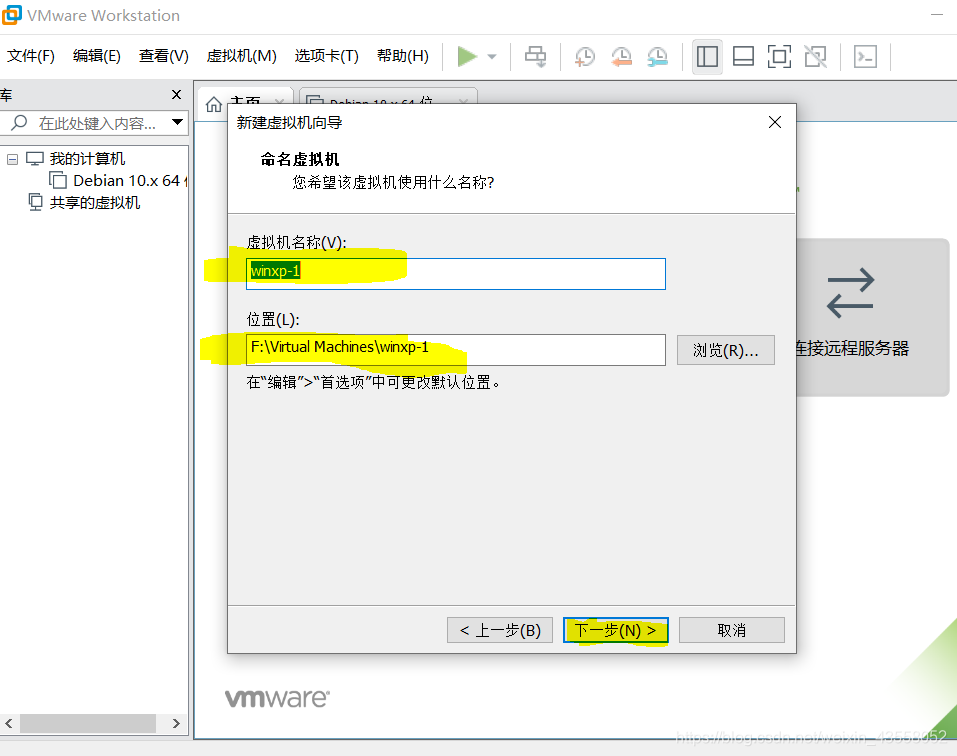Image resolution: width=957 pixels, height=756 pixels.
Task: Minimize the VMware Workstation window
Action: [937, 15]
